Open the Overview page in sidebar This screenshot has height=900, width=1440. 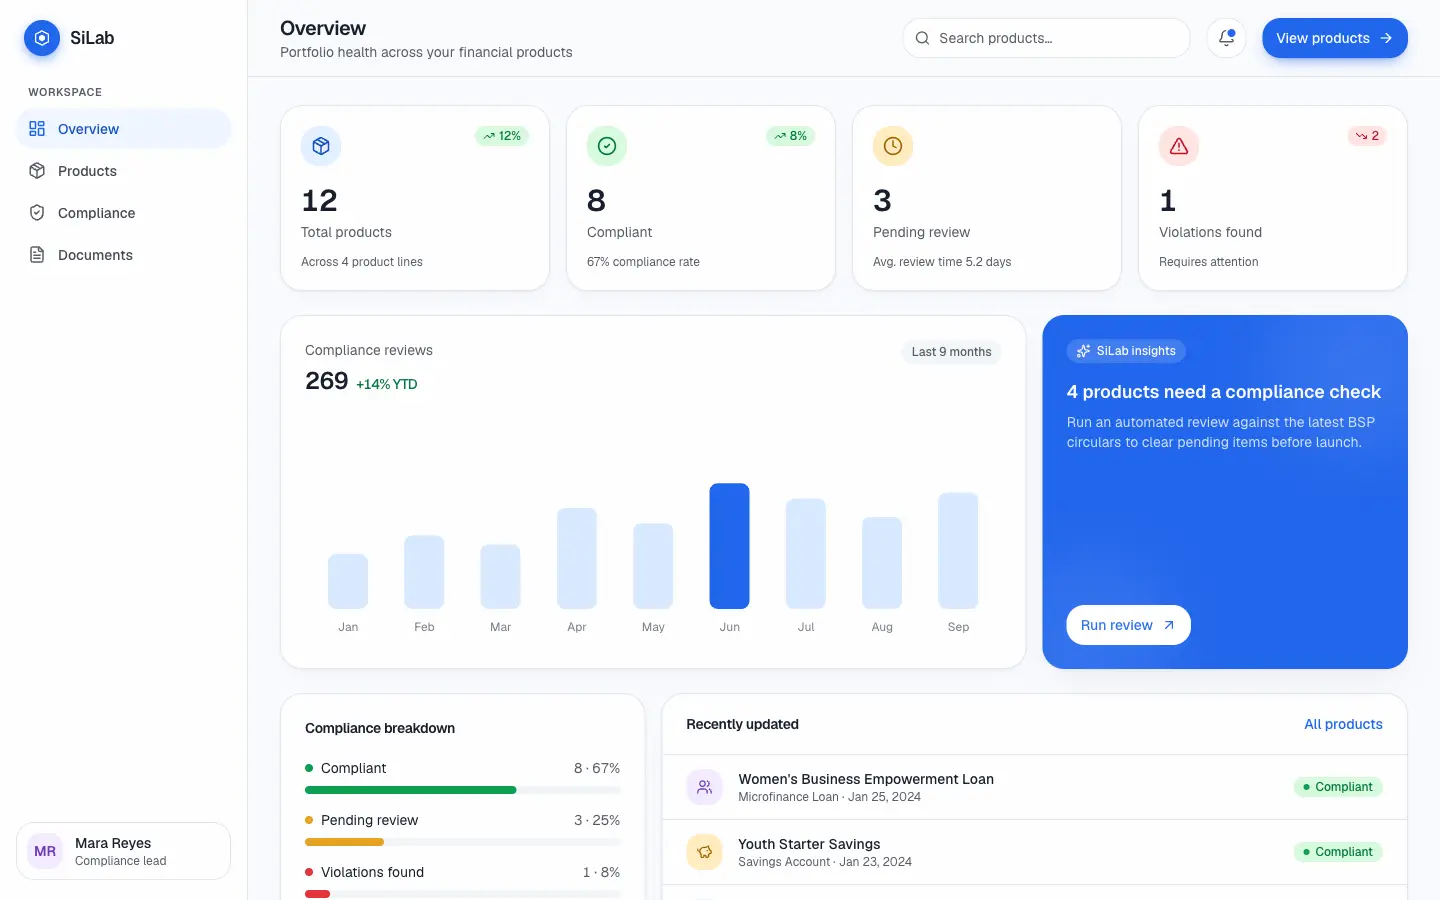(x=124, y=129)
